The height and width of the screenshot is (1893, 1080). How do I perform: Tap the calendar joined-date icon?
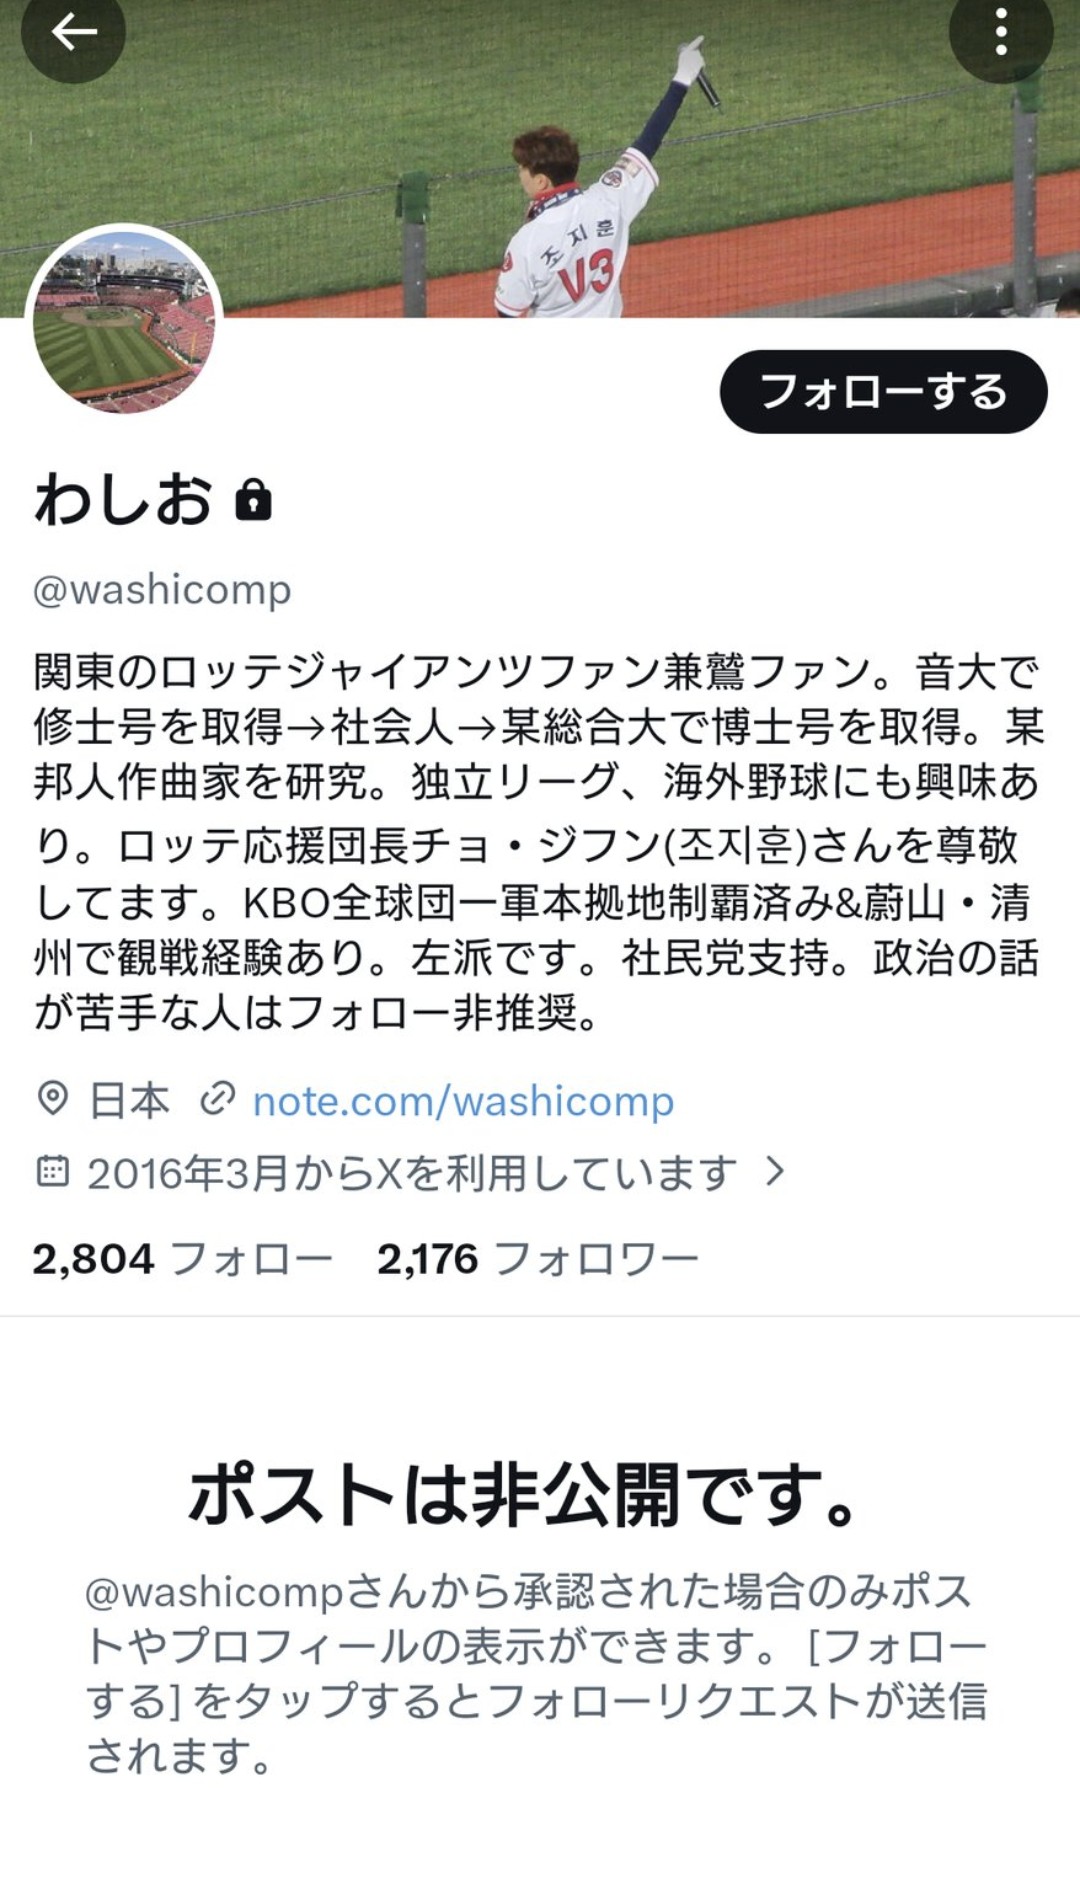[x=52, y=1170]
